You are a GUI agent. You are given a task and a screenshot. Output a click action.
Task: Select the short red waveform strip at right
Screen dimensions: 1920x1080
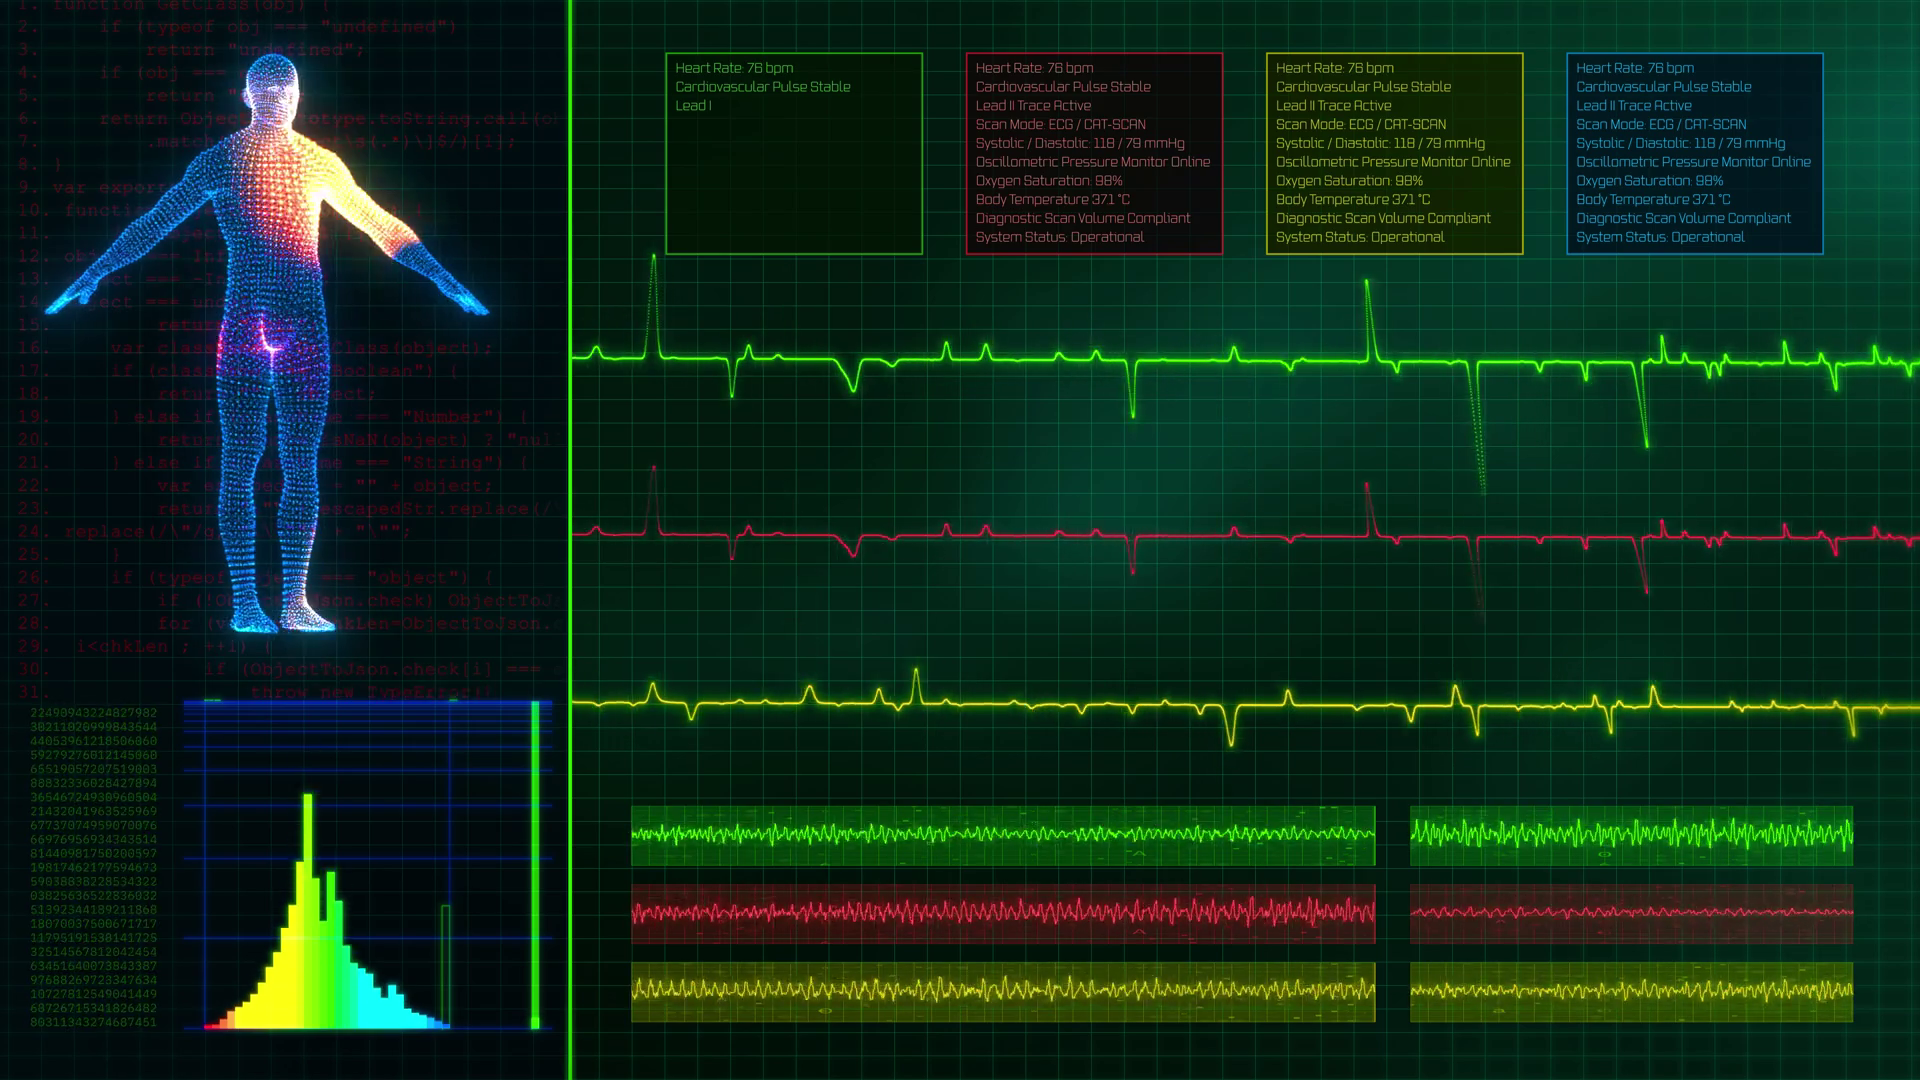1630,912
